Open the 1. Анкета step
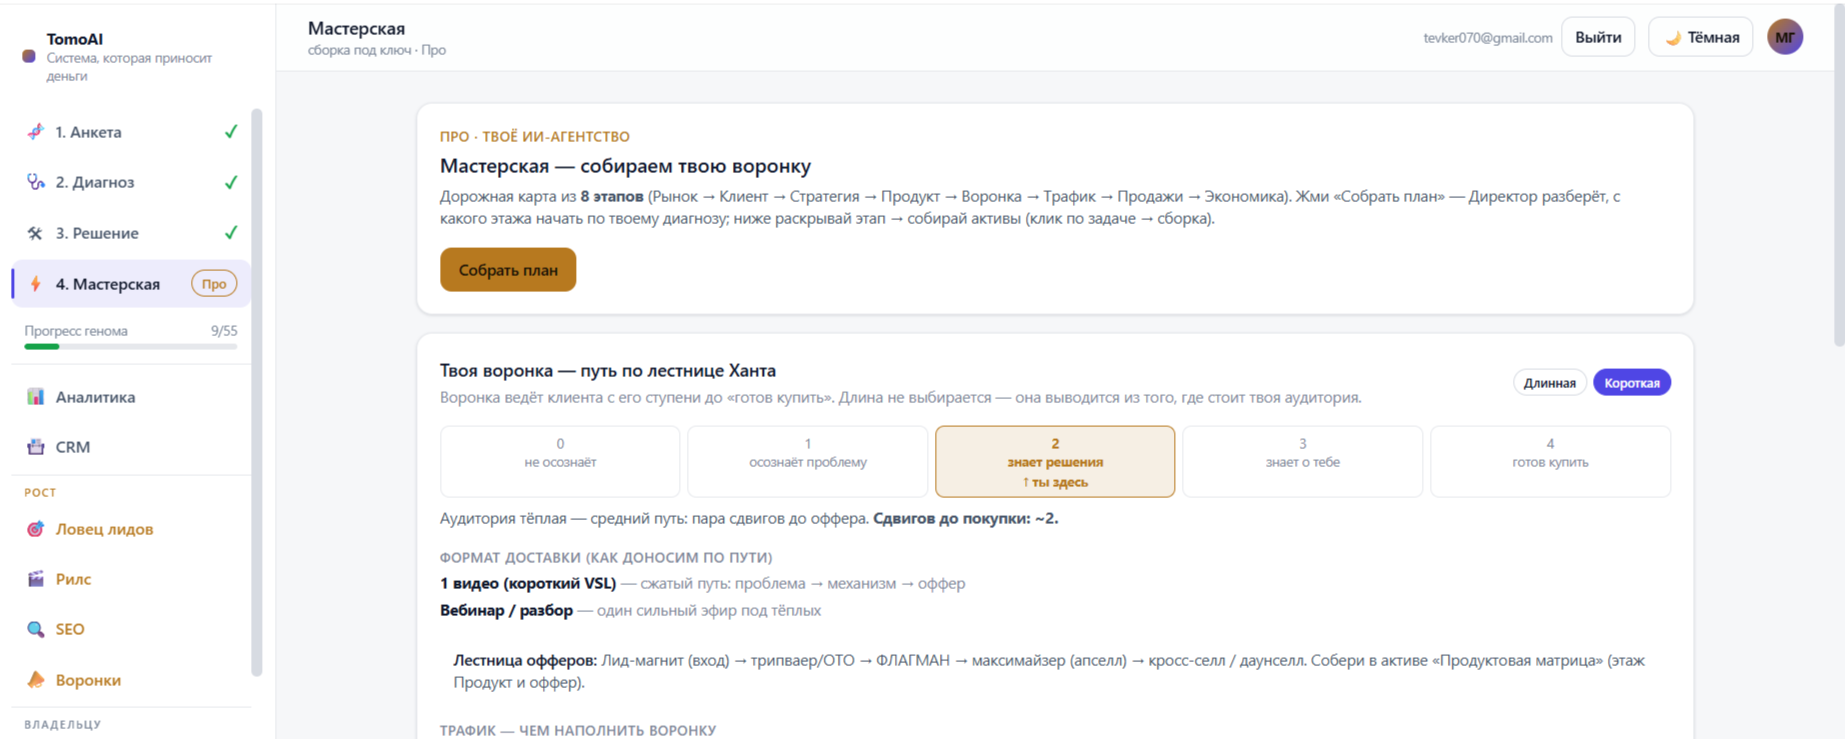1845x739 pixels. [131, 132]
